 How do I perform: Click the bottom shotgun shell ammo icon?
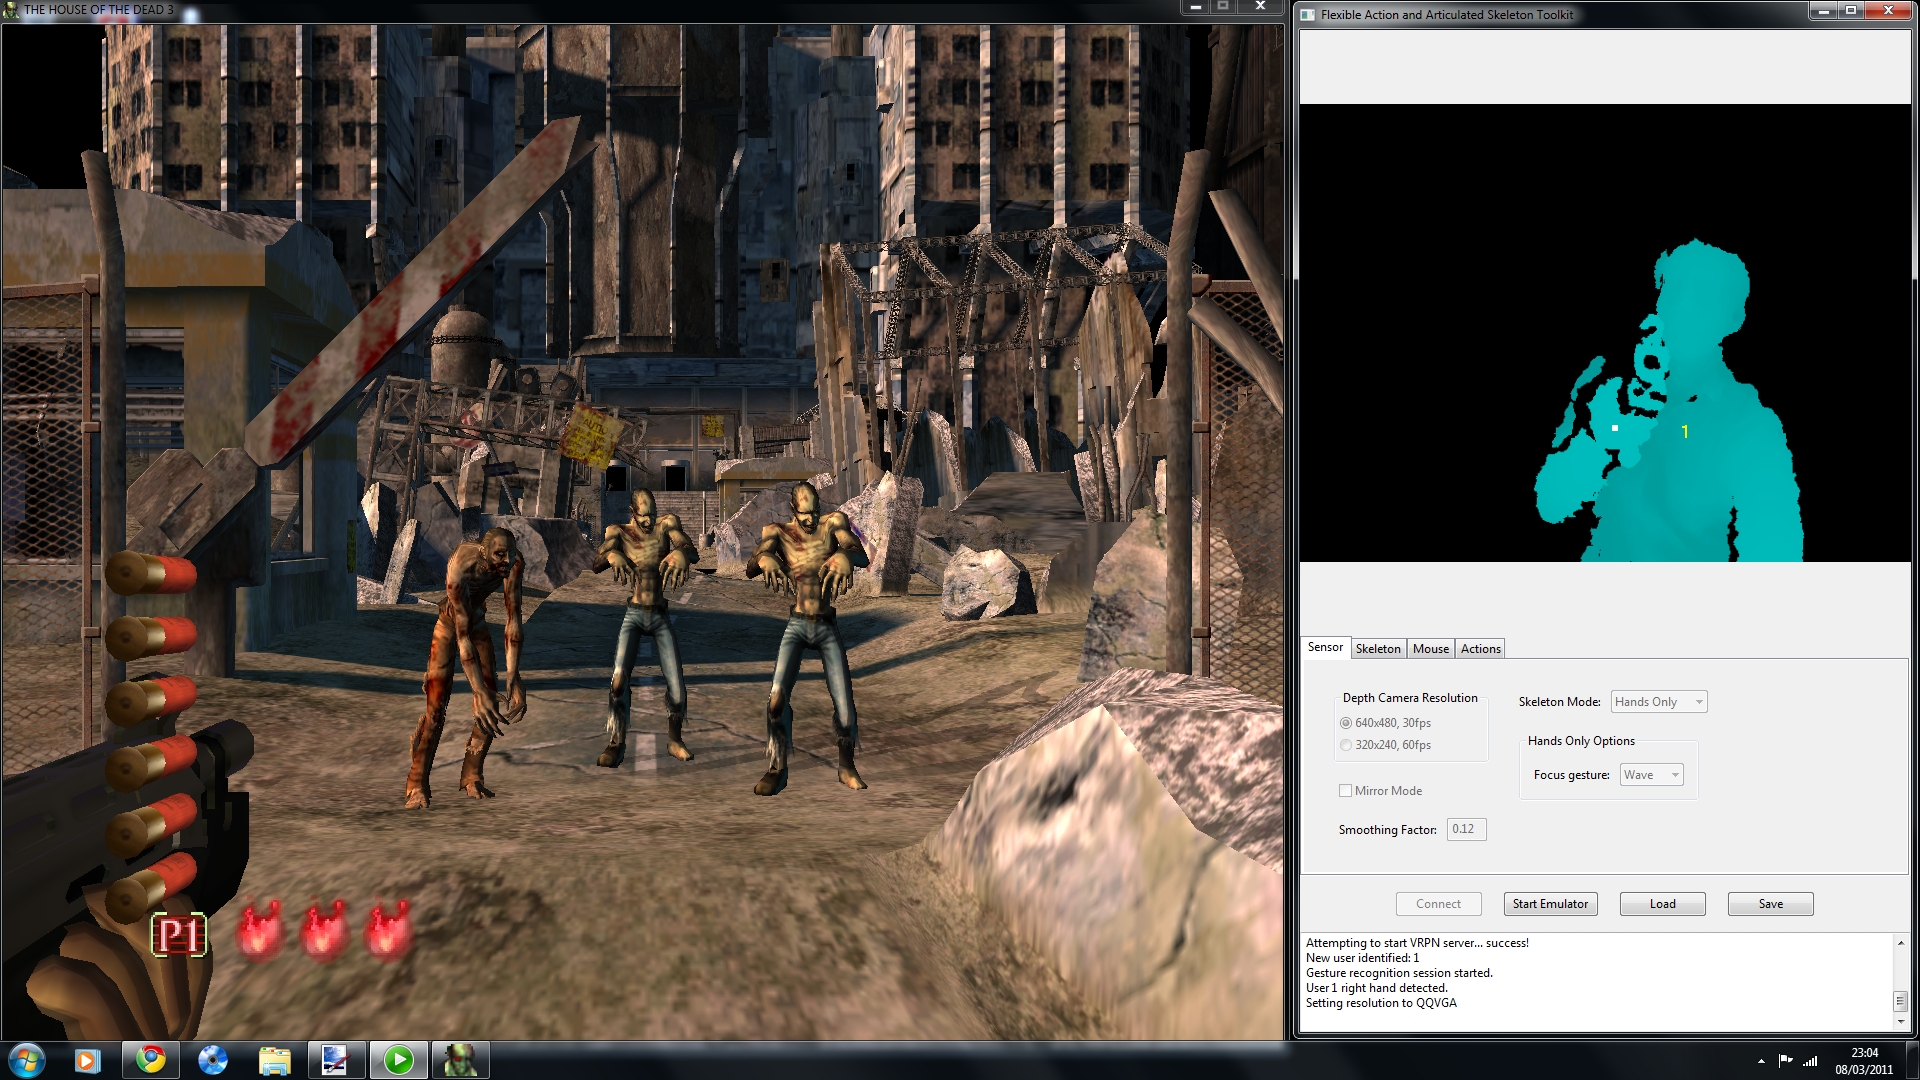click(152, 887)
